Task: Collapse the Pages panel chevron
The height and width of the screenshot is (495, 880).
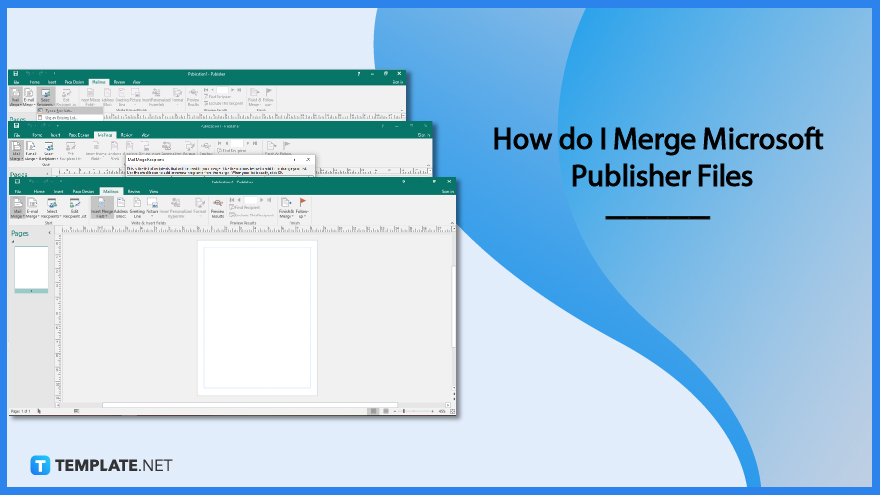Action: tap(49, 233)
